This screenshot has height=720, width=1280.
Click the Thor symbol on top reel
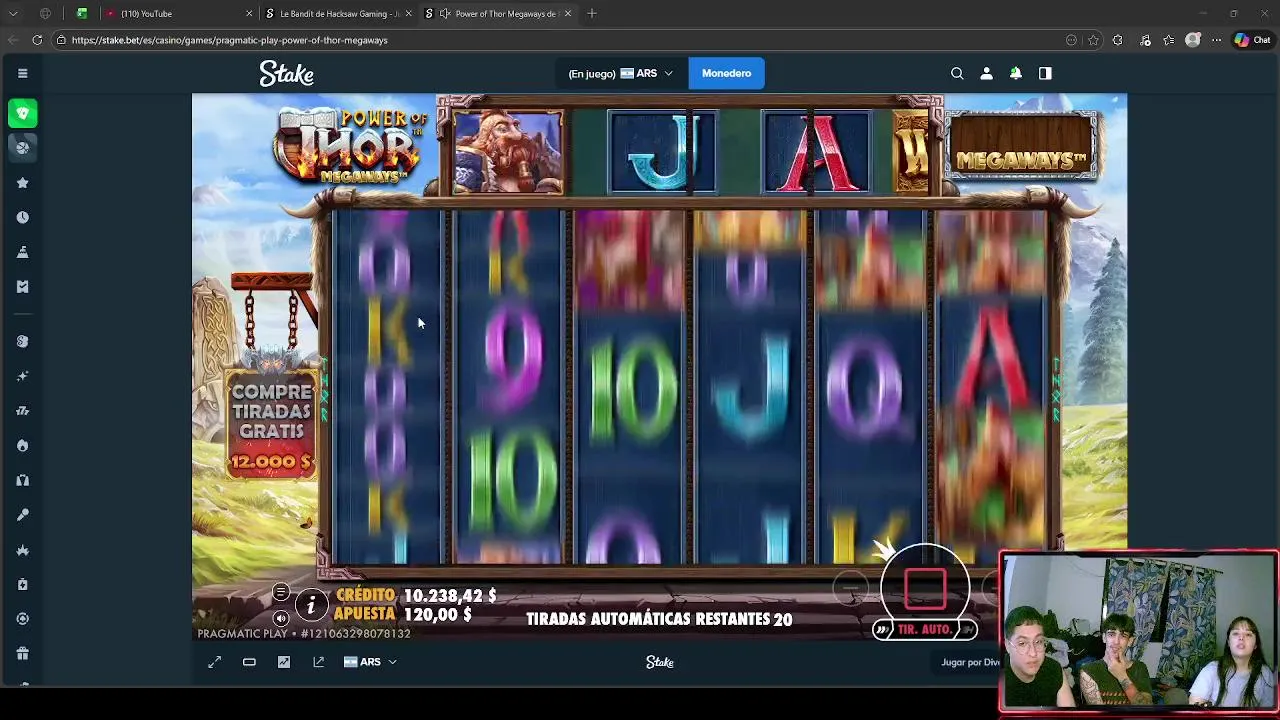[x=508, y=153]
